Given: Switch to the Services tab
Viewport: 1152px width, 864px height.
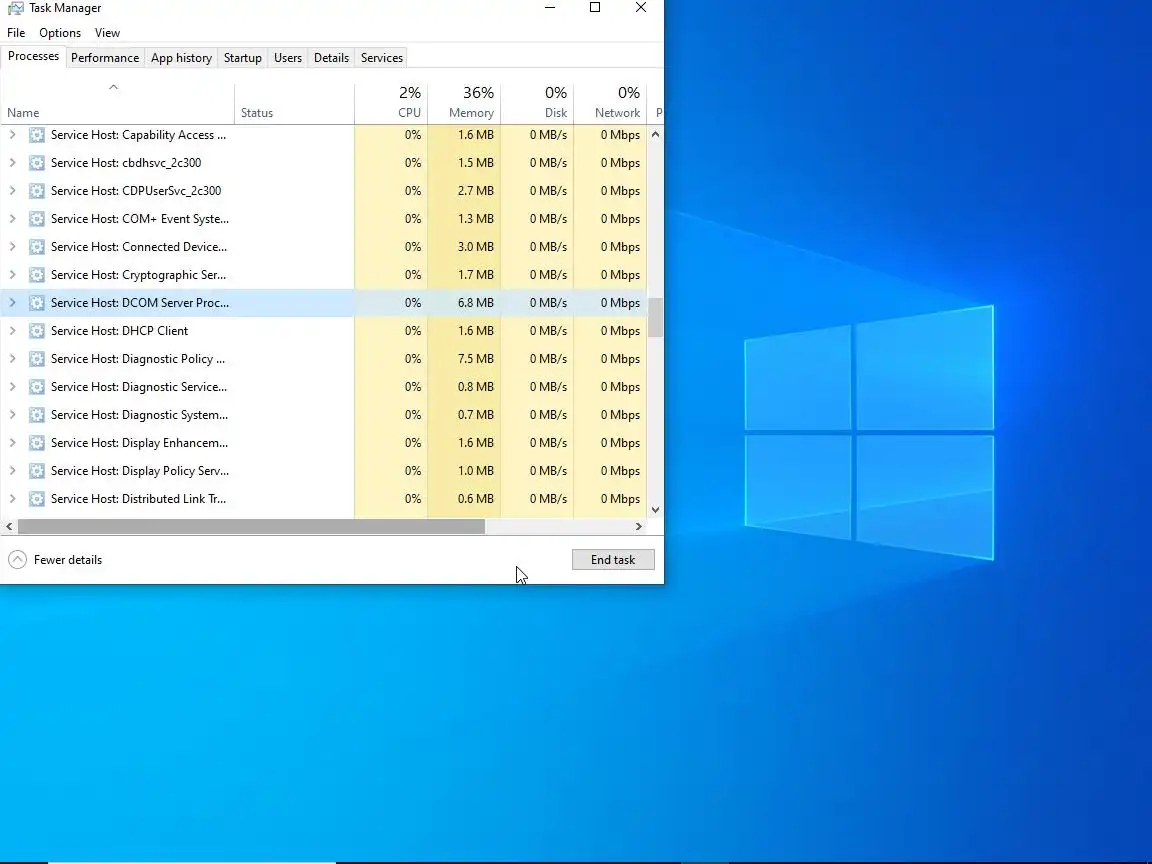Looking at the screenshot, I should 382,58.
